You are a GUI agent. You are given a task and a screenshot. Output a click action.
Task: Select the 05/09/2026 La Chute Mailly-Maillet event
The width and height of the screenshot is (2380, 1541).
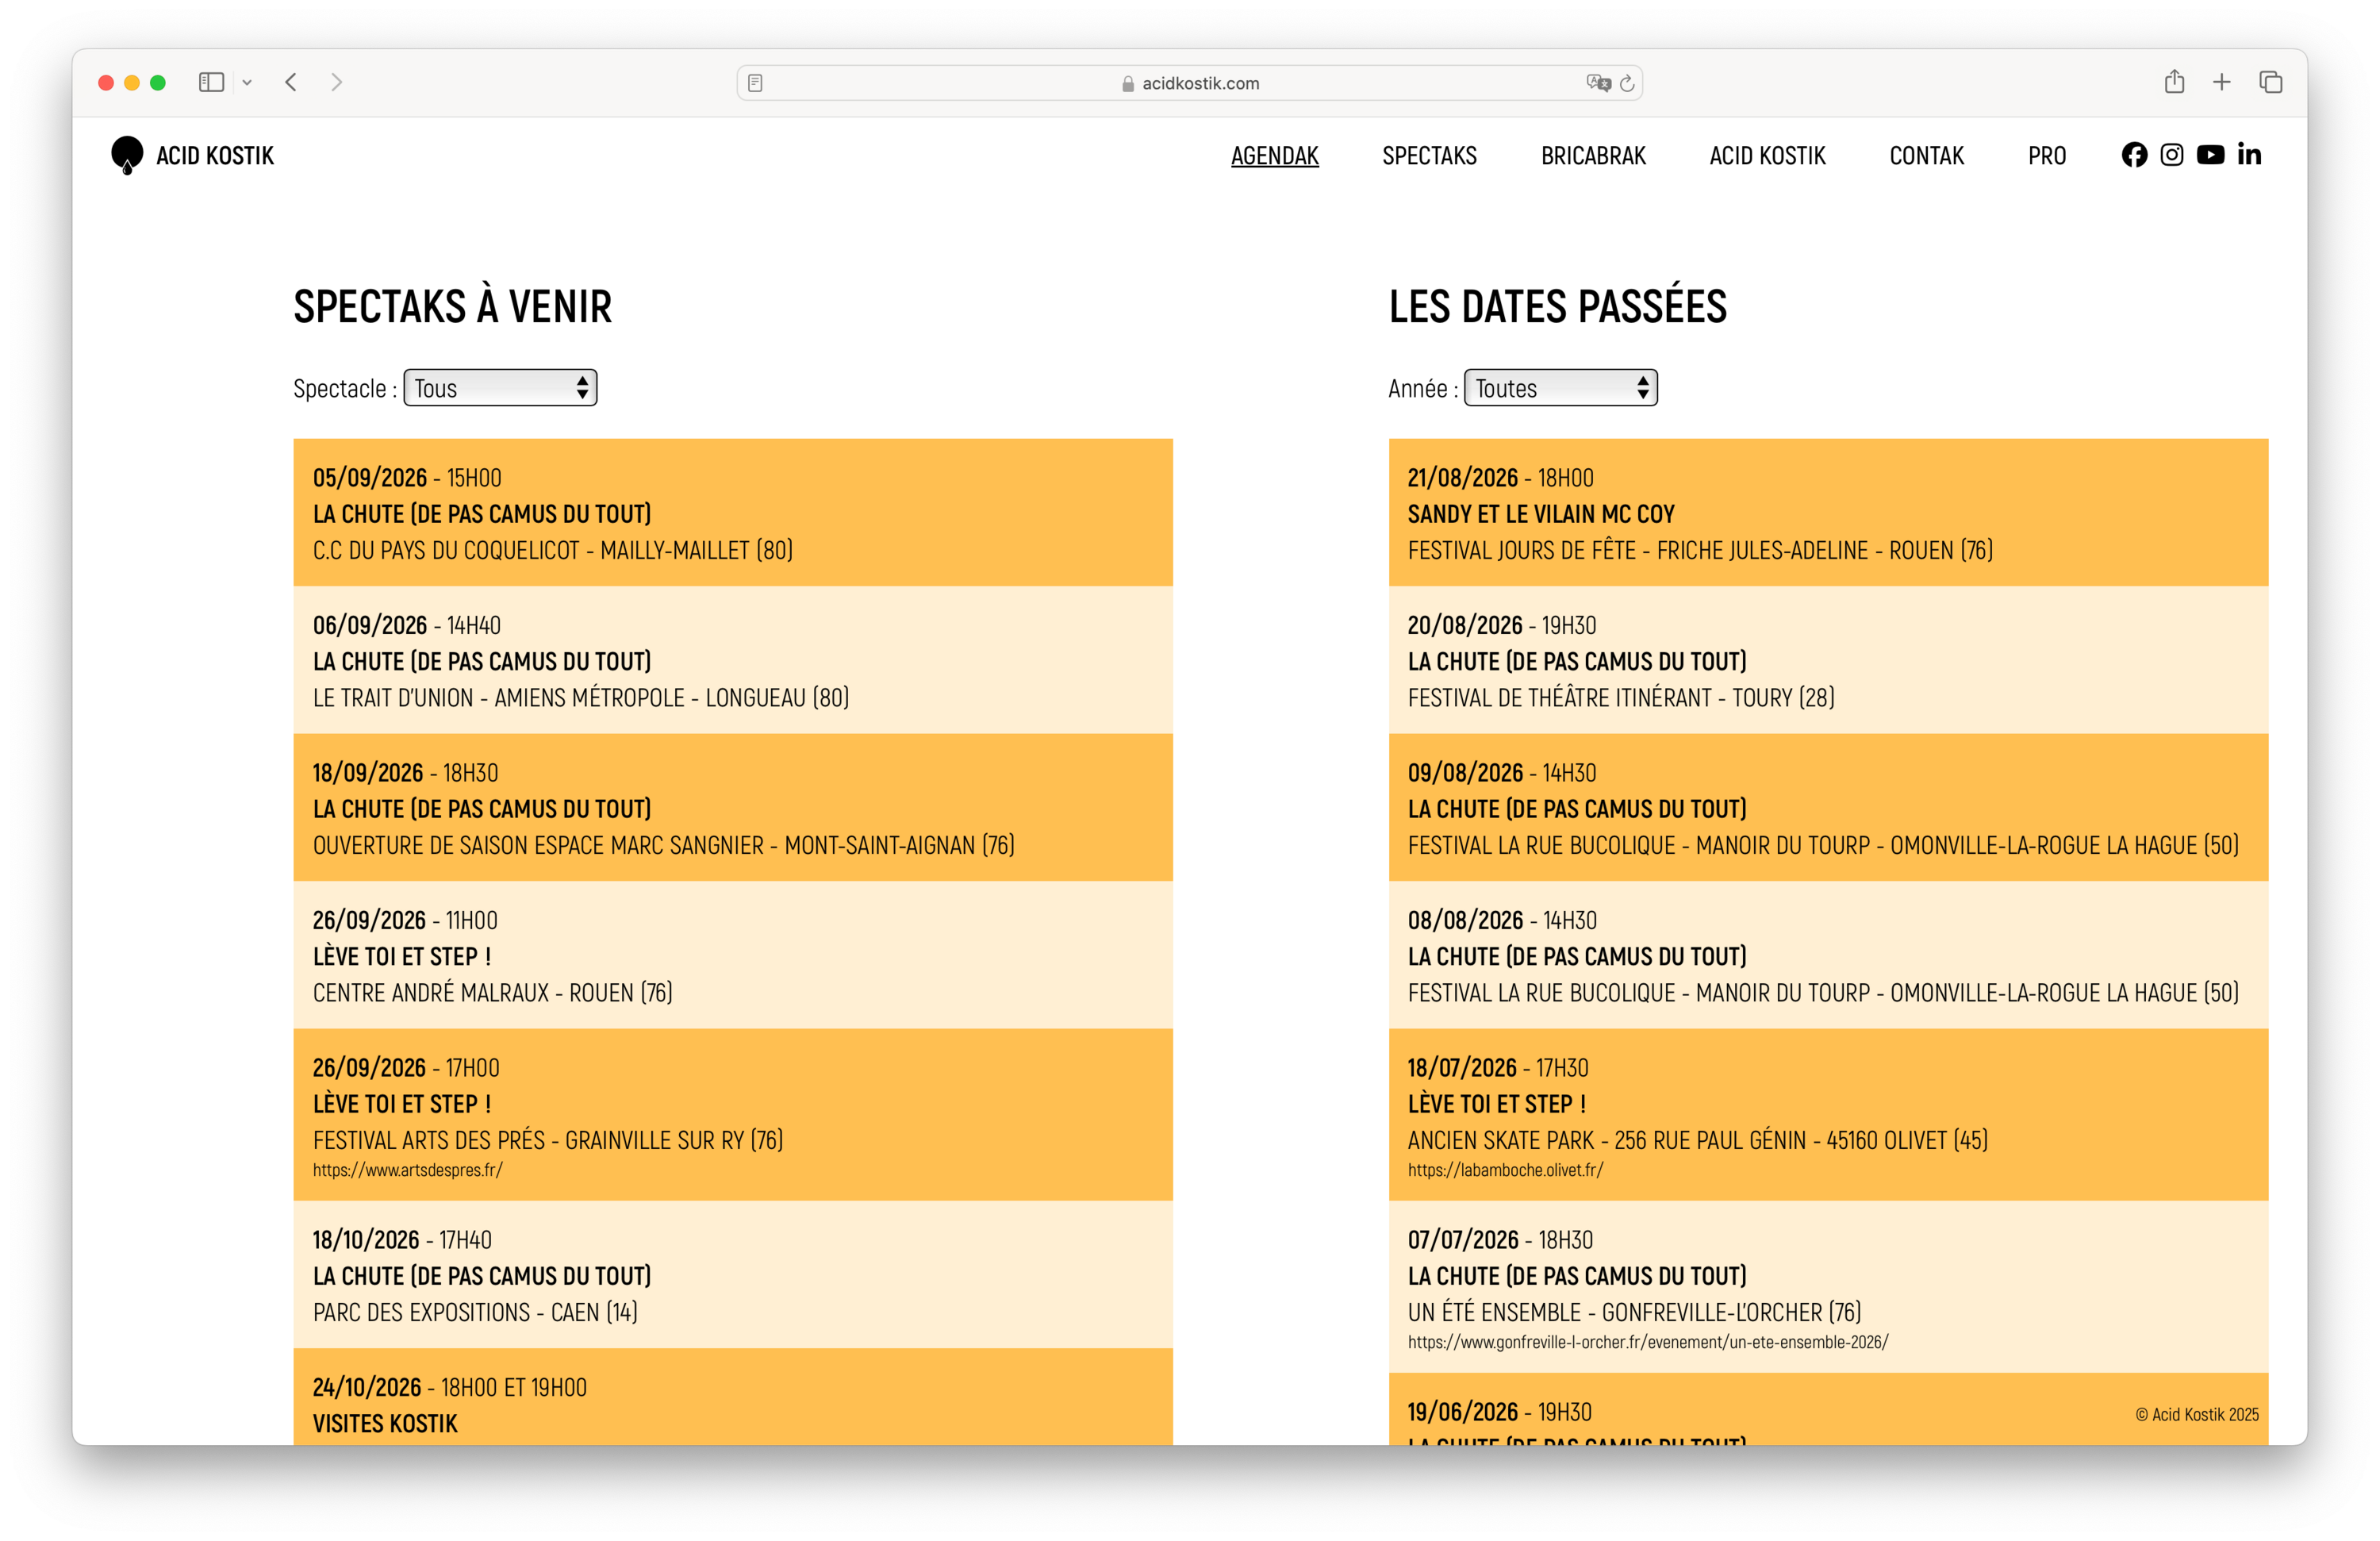(733, 512)
